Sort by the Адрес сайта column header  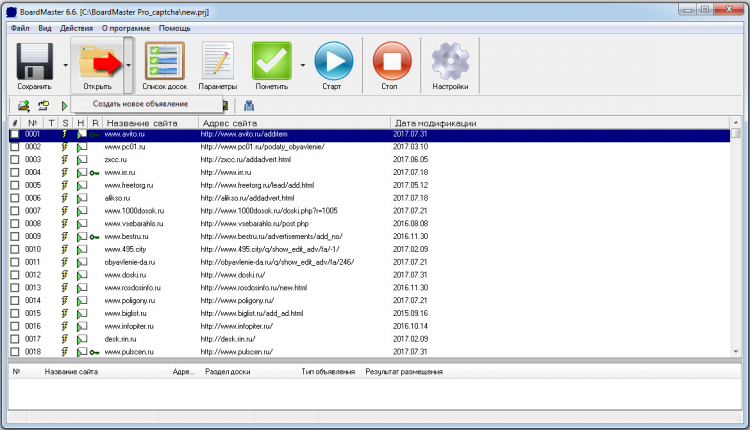click(295, 123)
